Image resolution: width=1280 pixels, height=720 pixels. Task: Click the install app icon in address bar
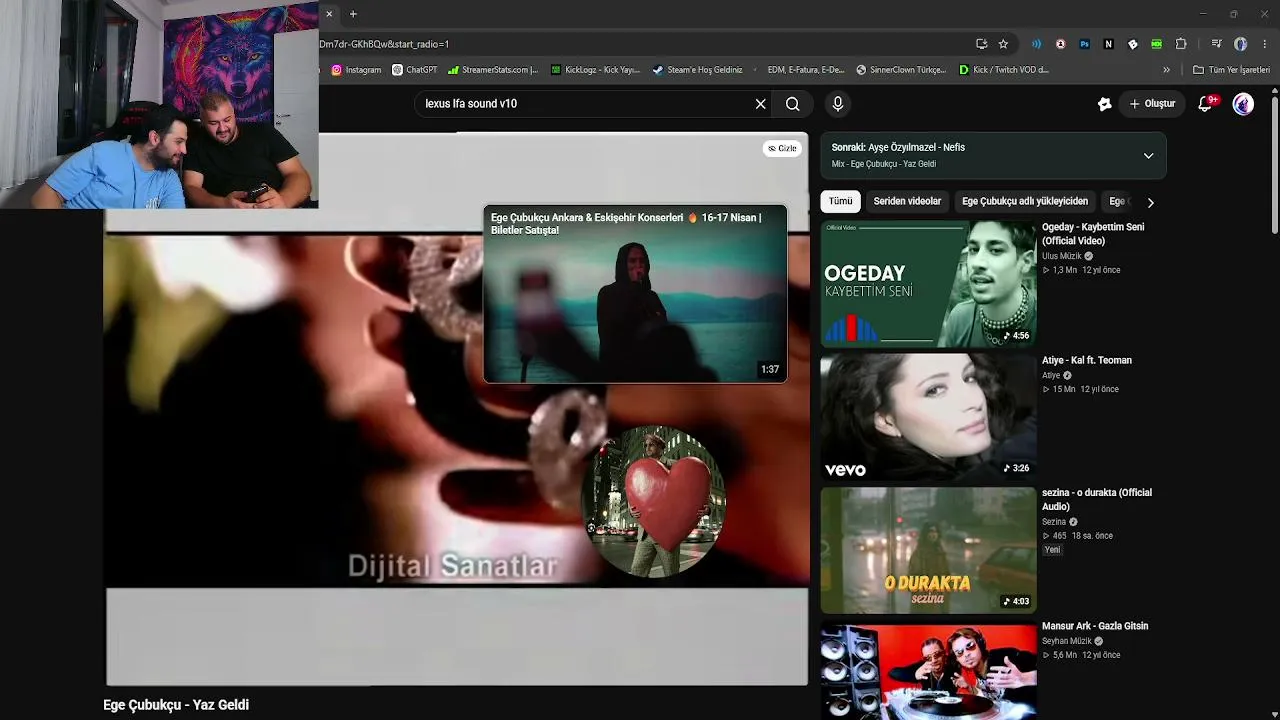982,44
